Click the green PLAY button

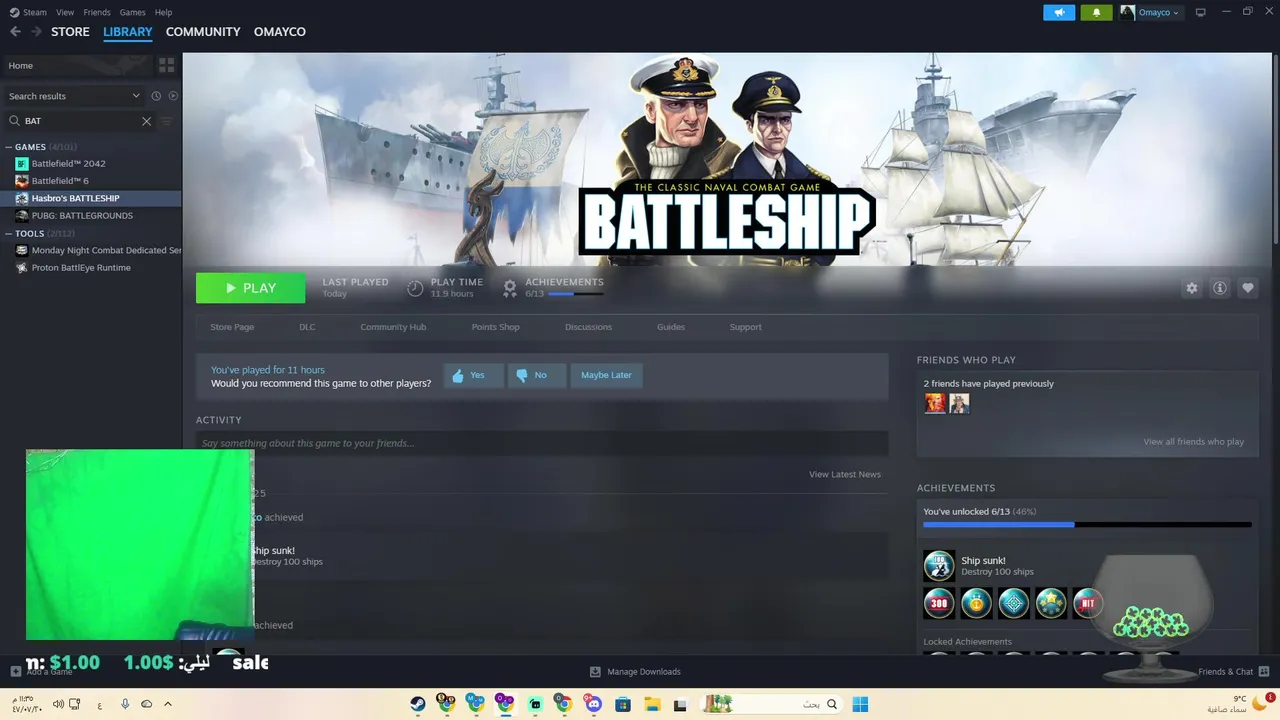tap(250, 288)
